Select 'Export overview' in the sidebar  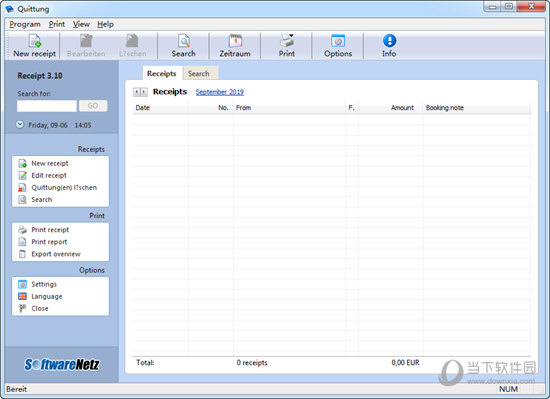point(56,254)
